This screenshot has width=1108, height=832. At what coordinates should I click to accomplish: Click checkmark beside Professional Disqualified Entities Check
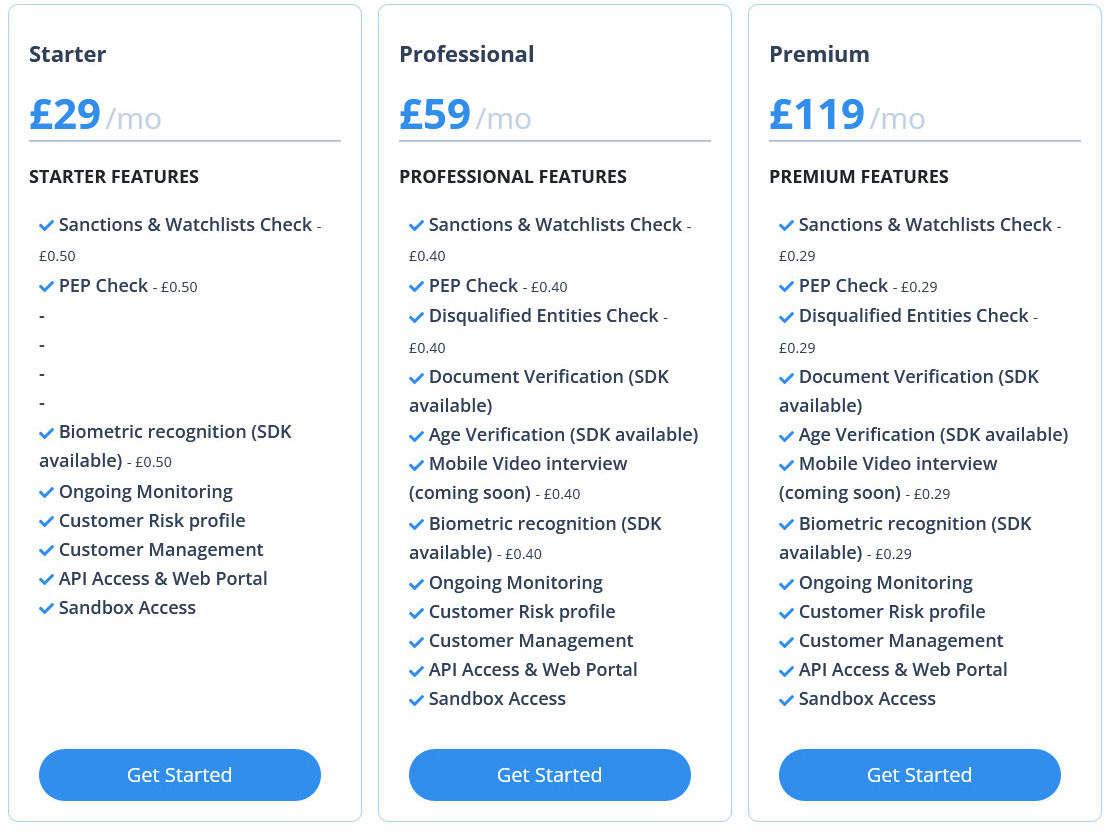pyautogui.click(x=416, y=317)
